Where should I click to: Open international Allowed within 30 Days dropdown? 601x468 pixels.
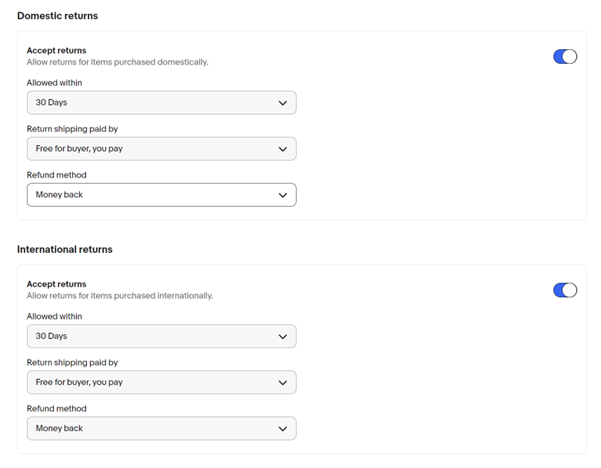[161, 336]
